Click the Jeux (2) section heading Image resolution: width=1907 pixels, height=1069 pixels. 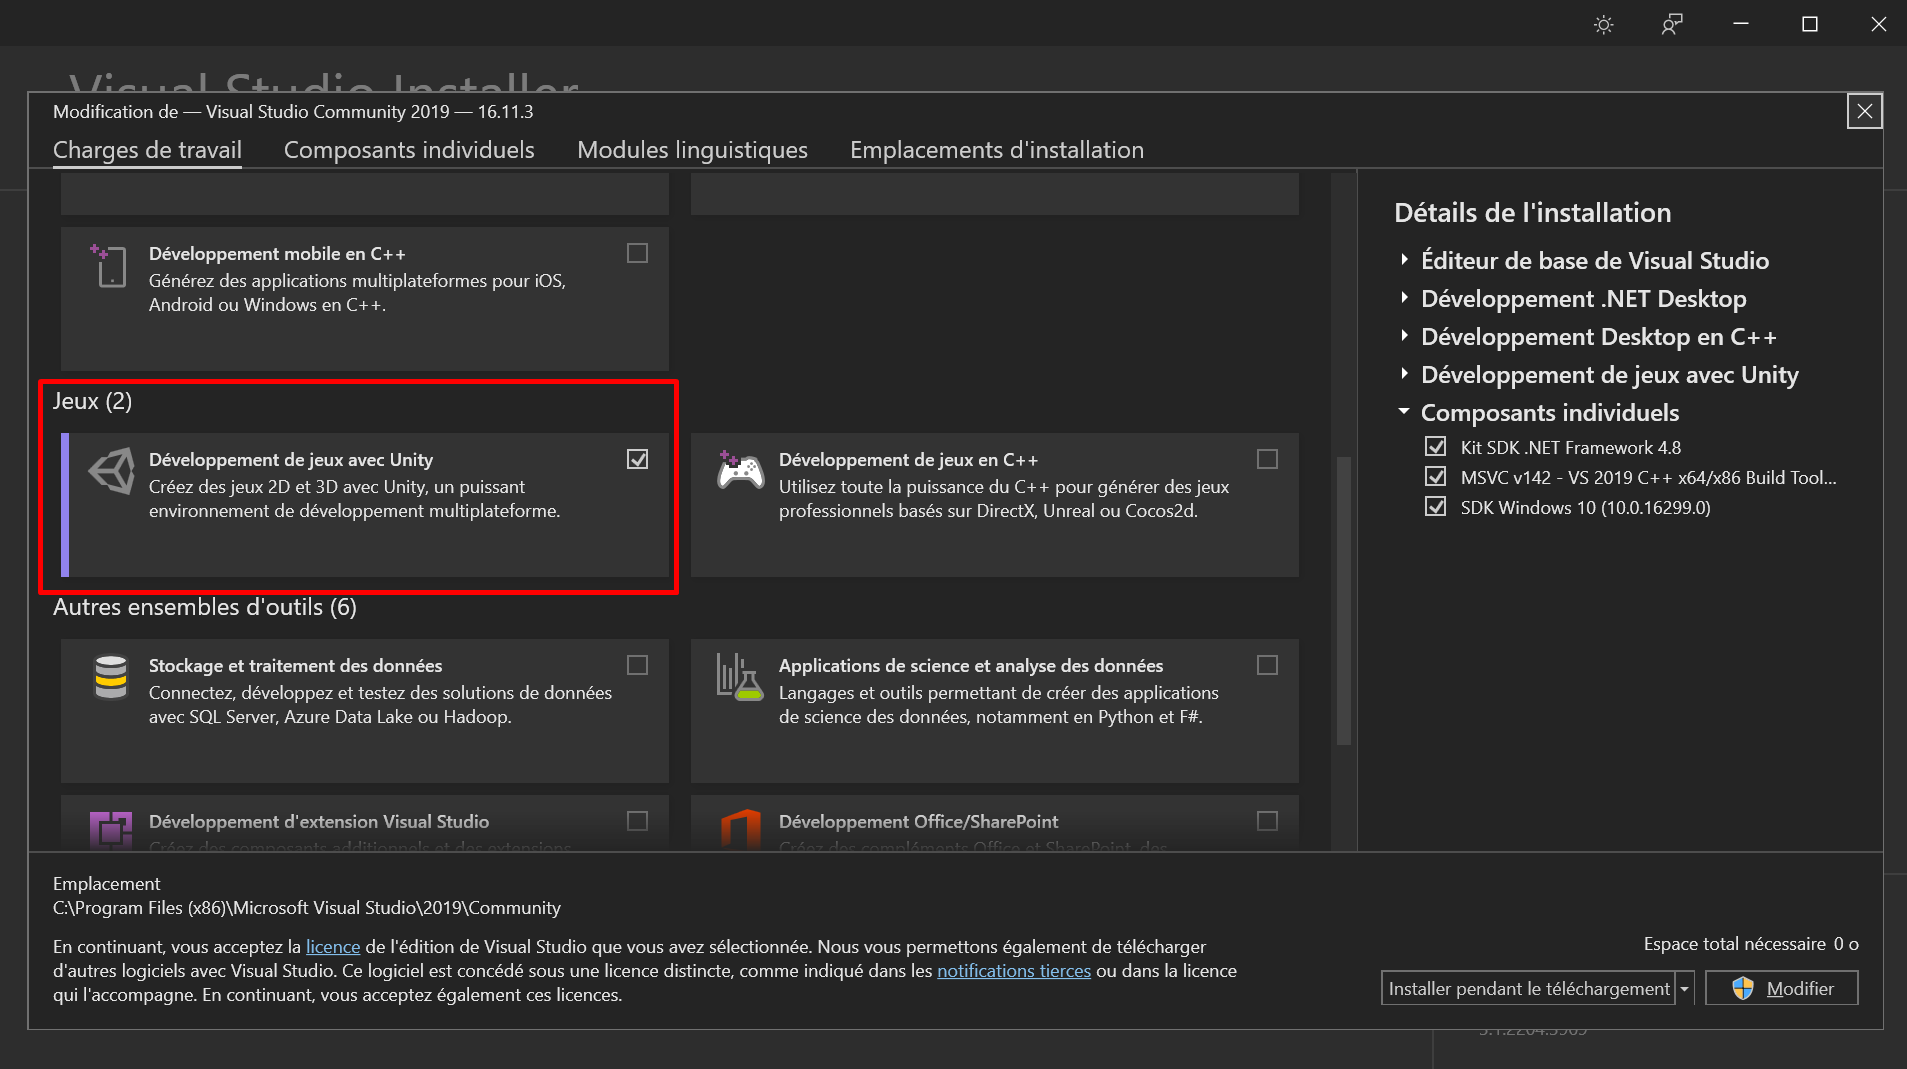click(x=92, y=401)
